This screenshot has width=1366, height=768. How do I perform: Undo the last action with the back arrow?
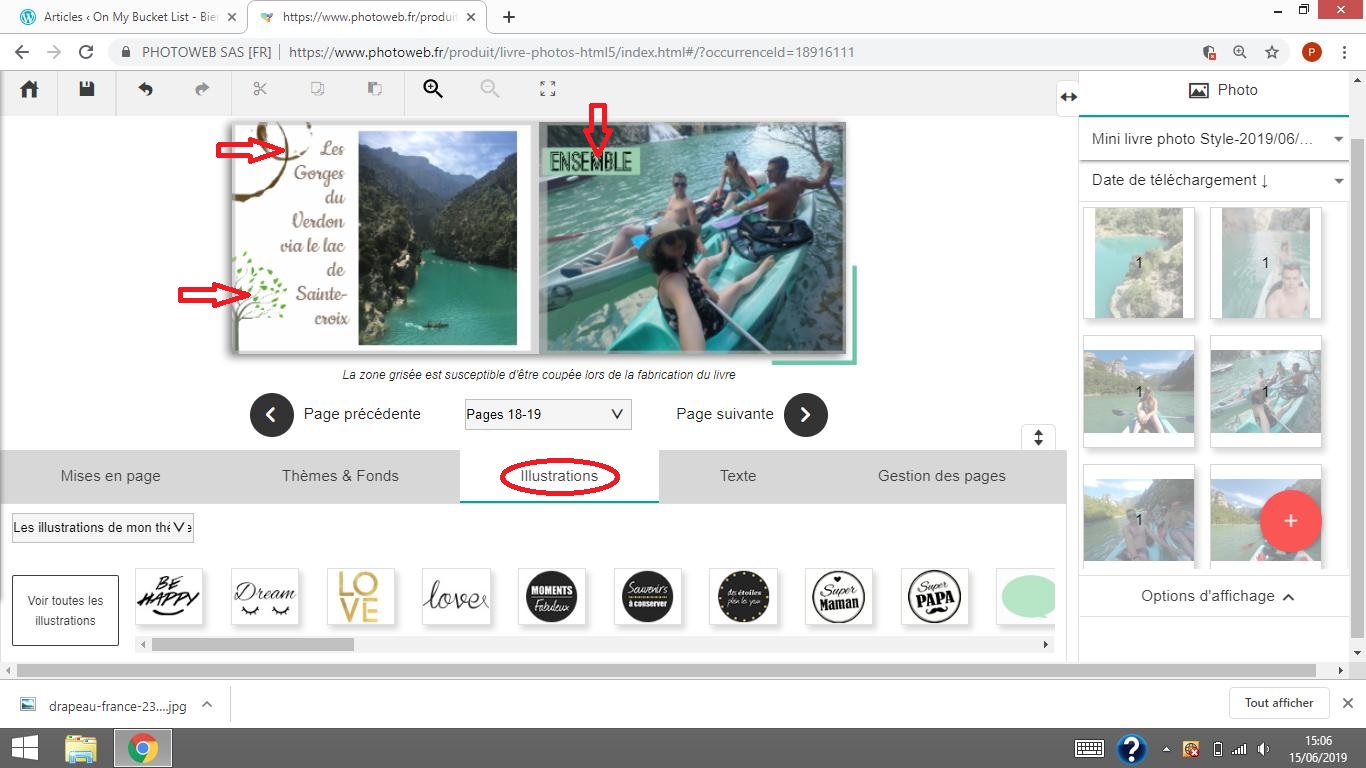145,89
